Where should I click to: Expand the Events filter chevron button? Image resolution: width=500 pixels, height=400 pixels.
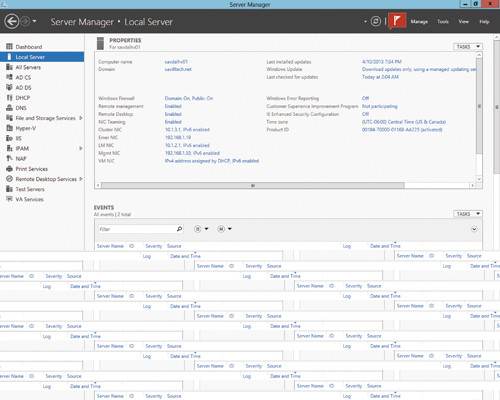(474, 229)
